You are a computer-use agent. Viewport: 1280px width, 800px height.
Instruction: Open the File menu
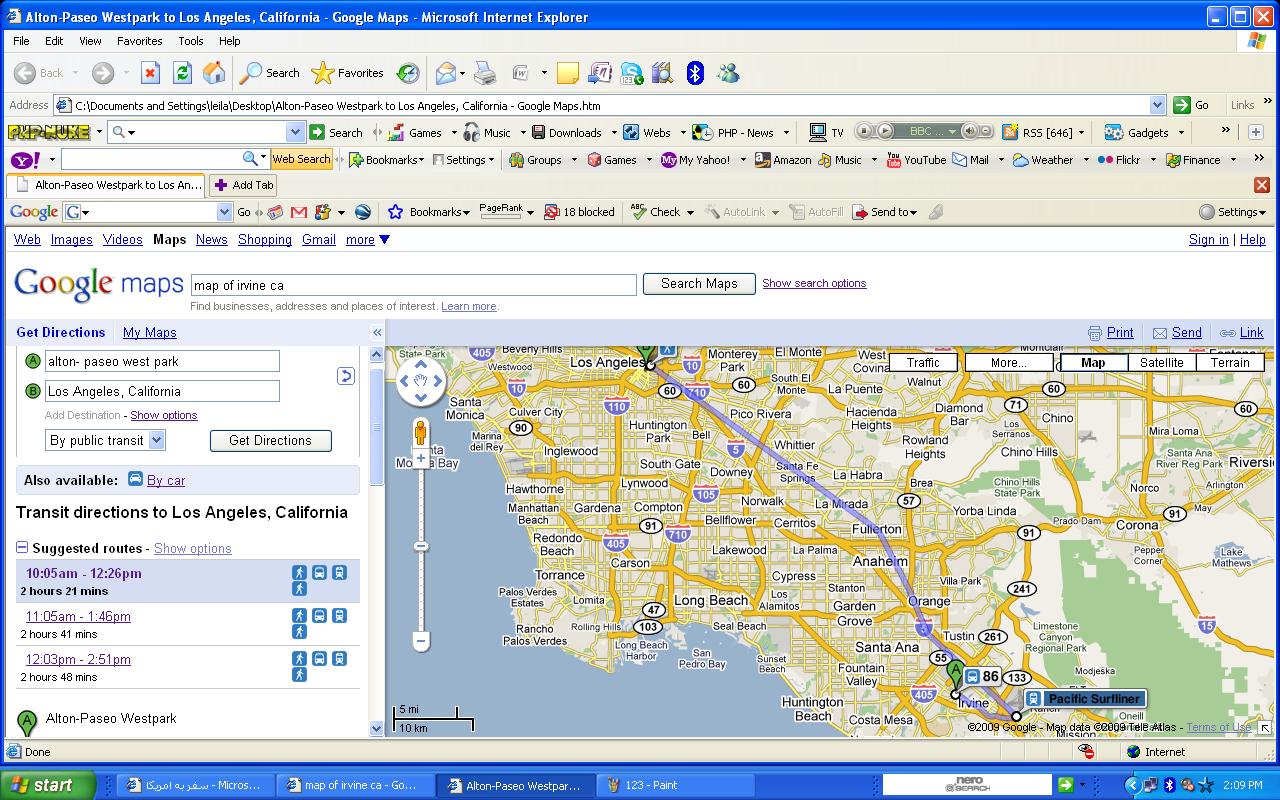tap(21, 41)
